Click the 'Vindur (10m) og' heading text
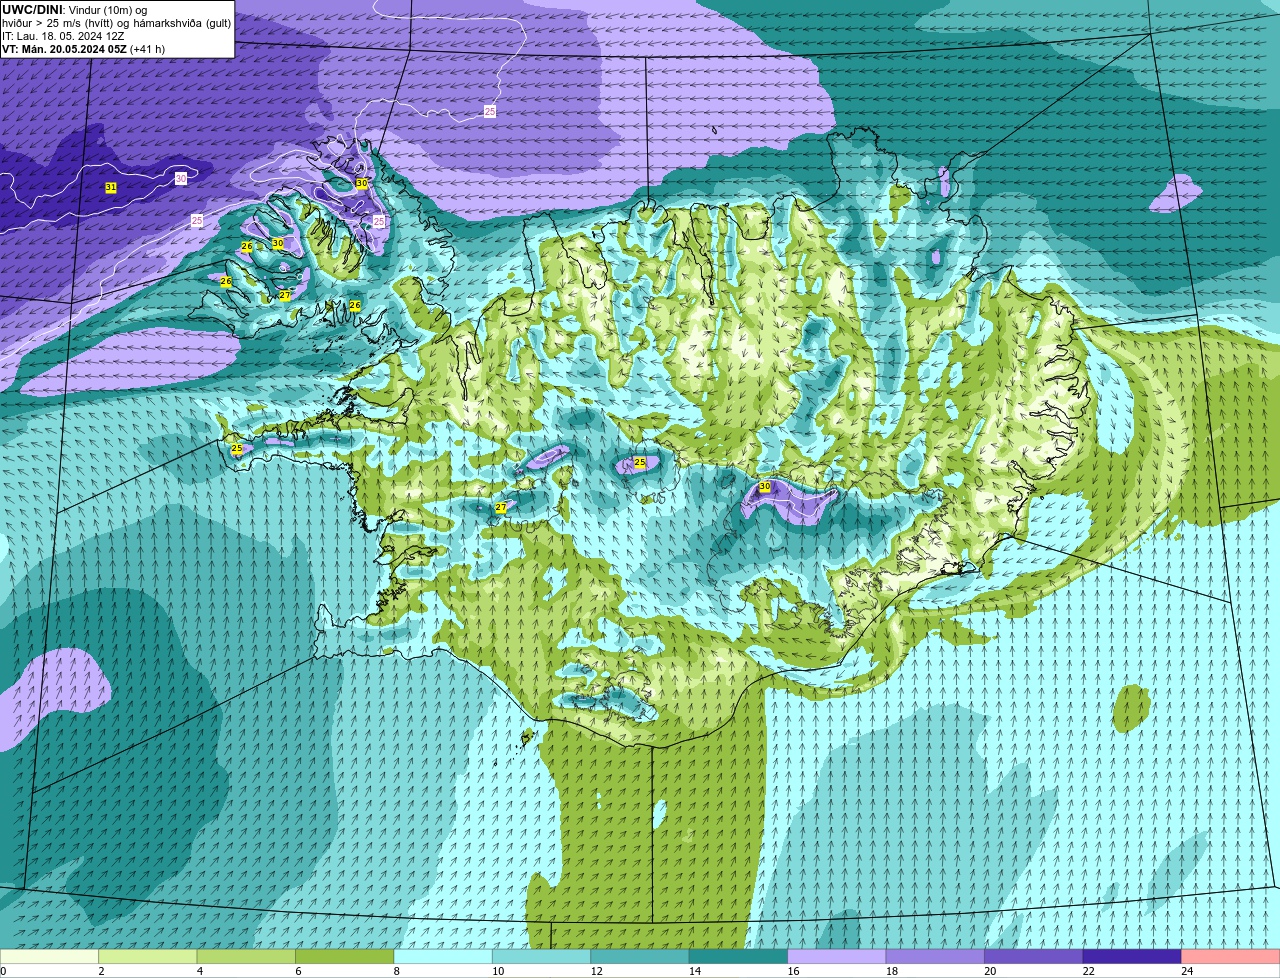Viewport: 1280px width, 978px height. pos(107,10)
